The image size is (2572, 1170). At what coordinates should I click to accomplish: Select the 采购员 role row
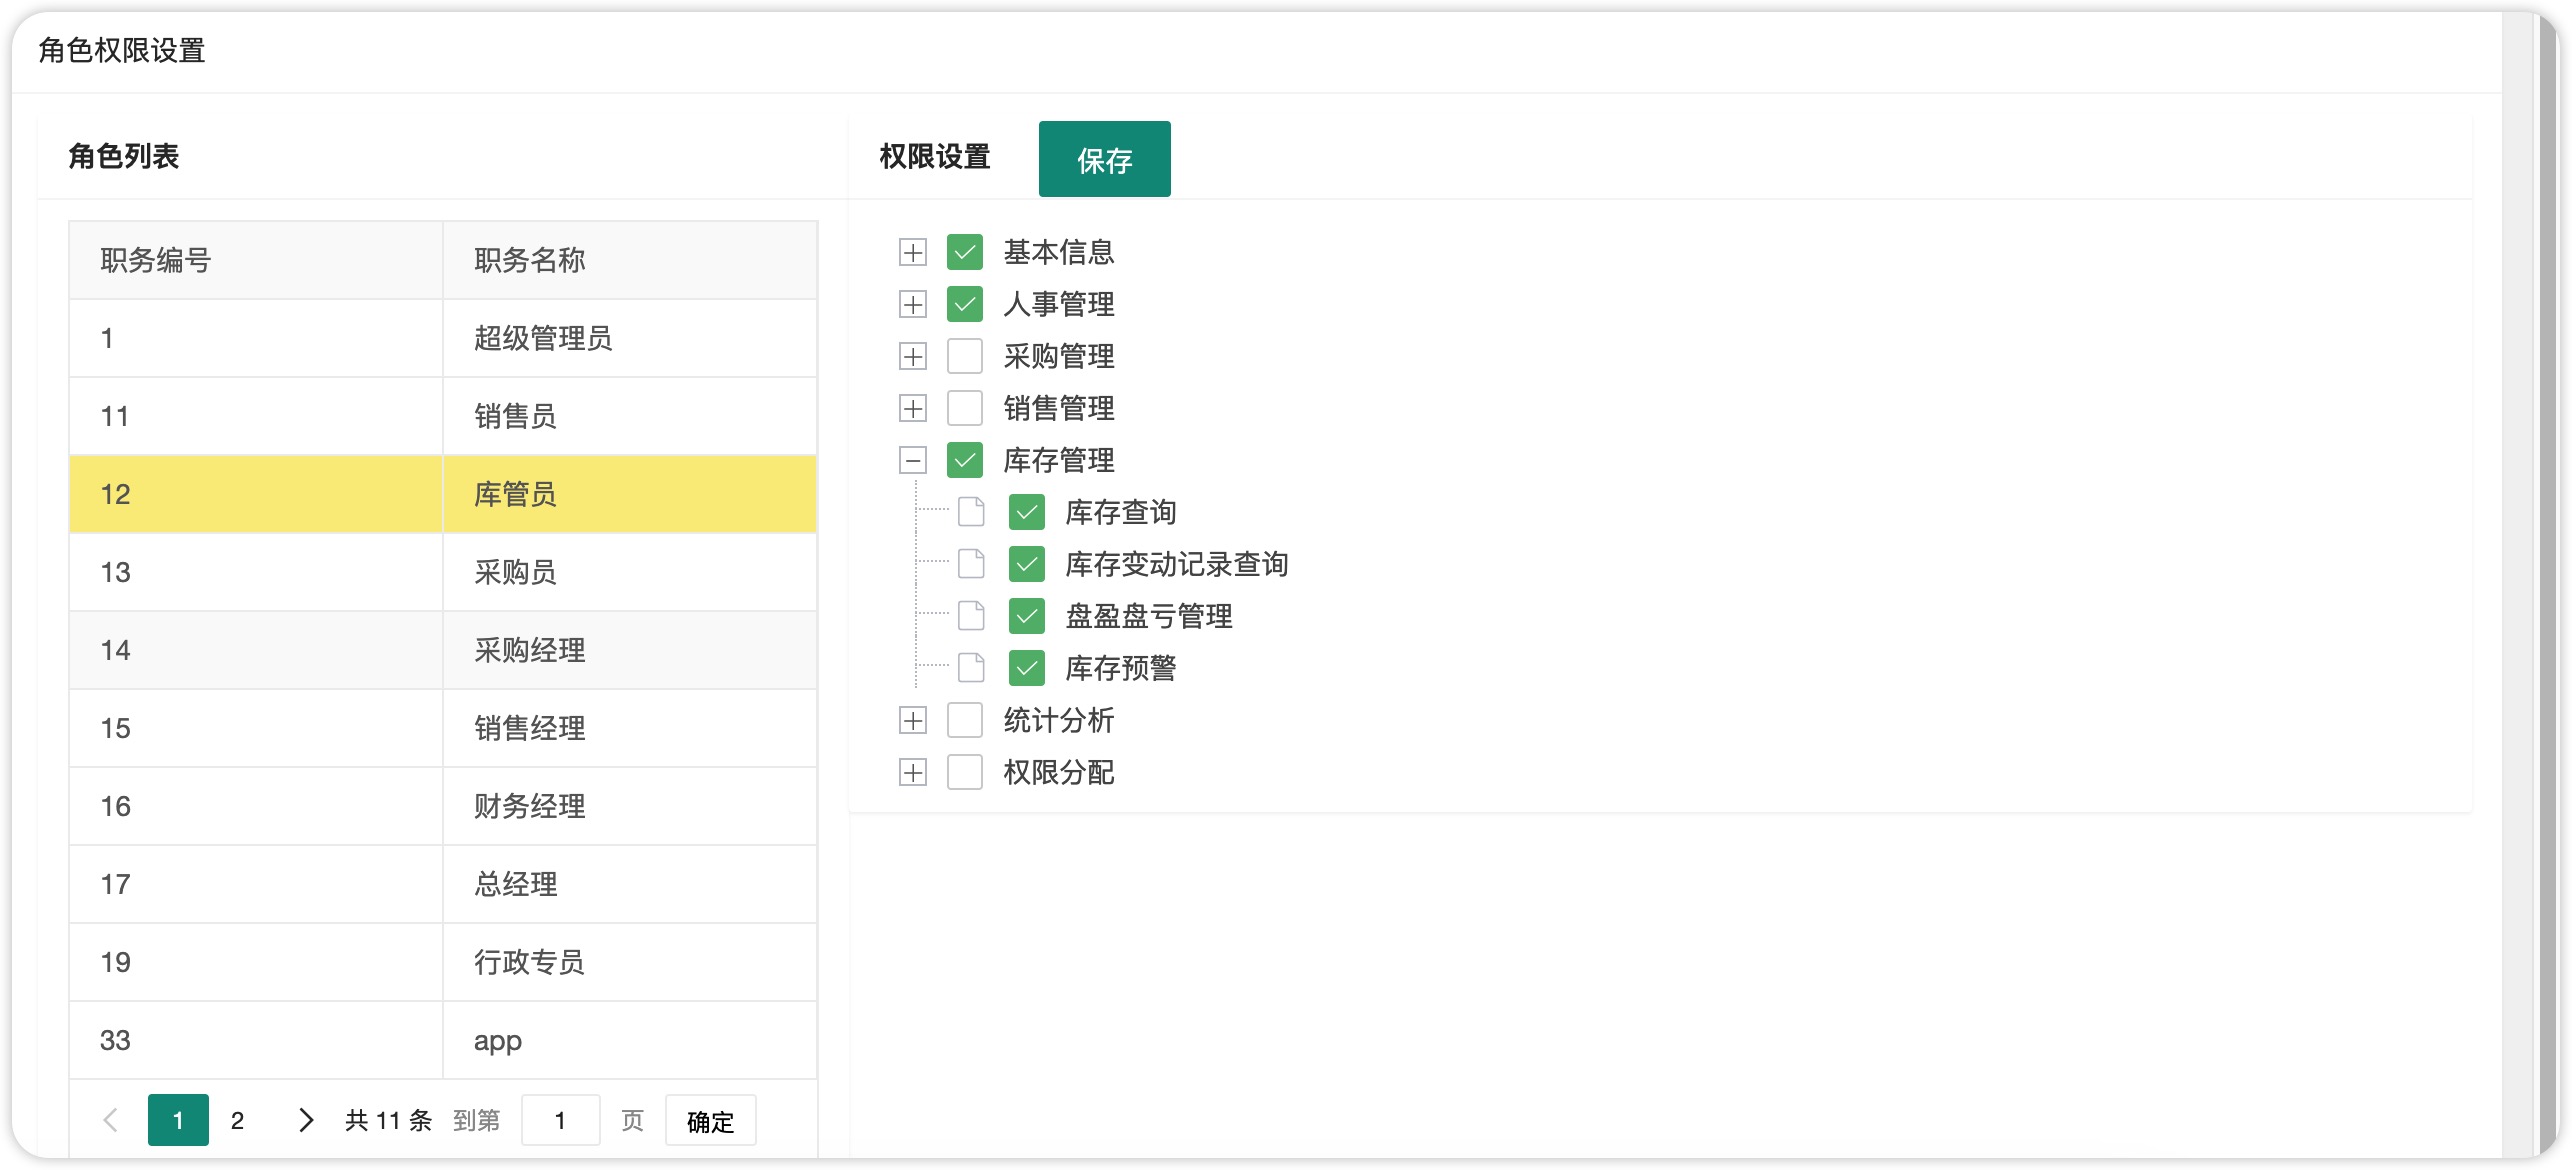[443, 572]
